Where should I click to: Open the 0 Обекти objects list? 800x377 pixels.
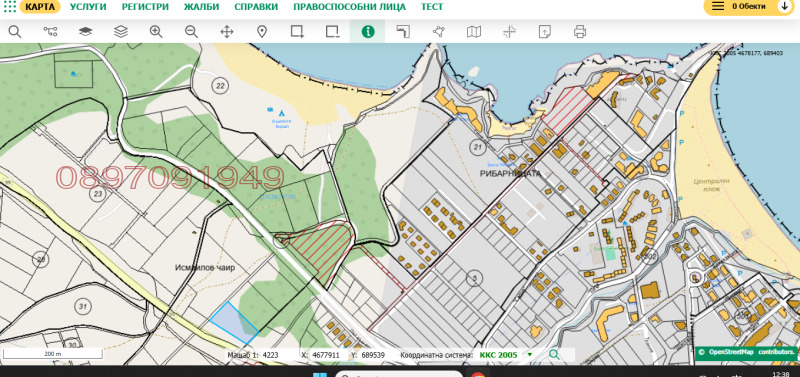point(748,6)
